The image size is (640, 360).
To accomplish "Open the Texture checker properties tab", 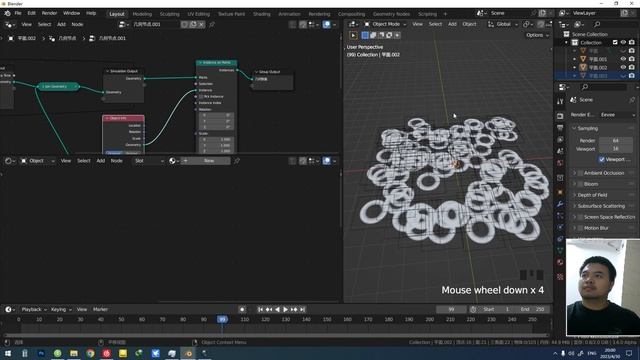I will point(560,277).
